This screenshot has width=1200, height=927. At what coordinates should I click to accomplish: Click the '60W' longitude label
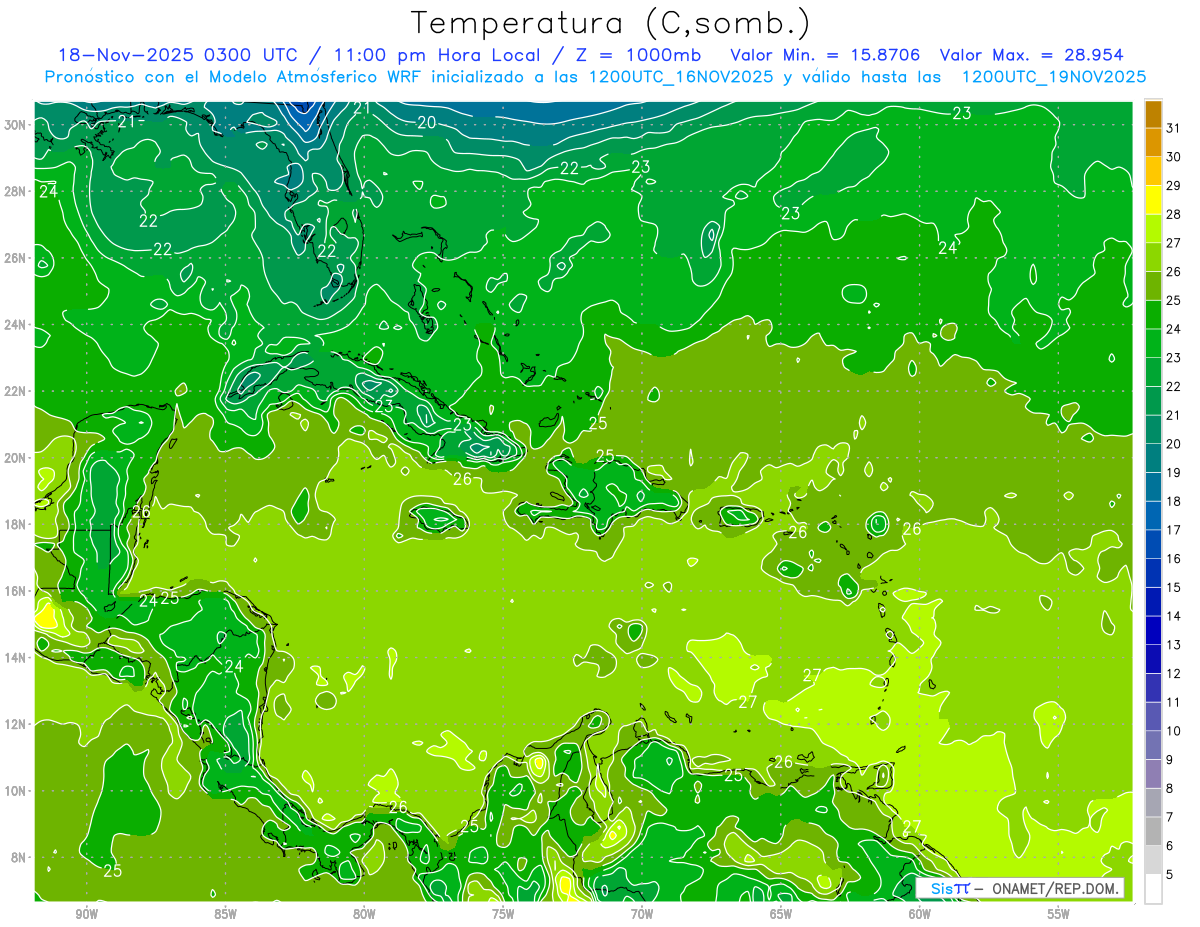coord(920,914)
